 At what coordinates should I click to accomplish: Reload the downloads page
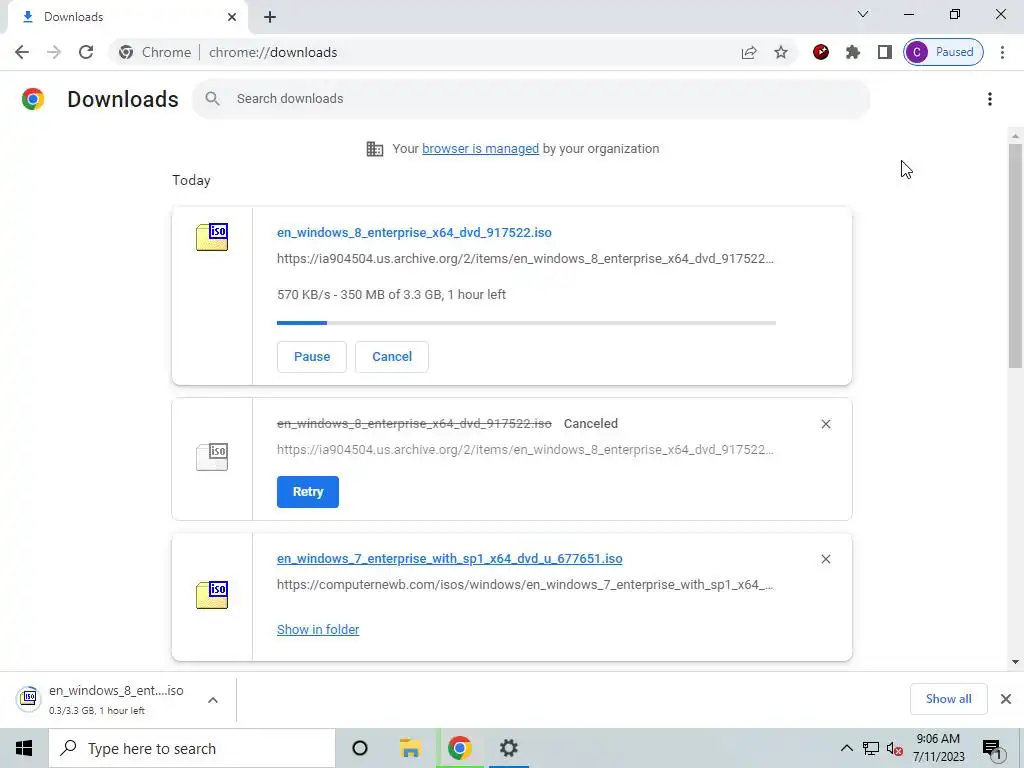[x=86, y=52]
